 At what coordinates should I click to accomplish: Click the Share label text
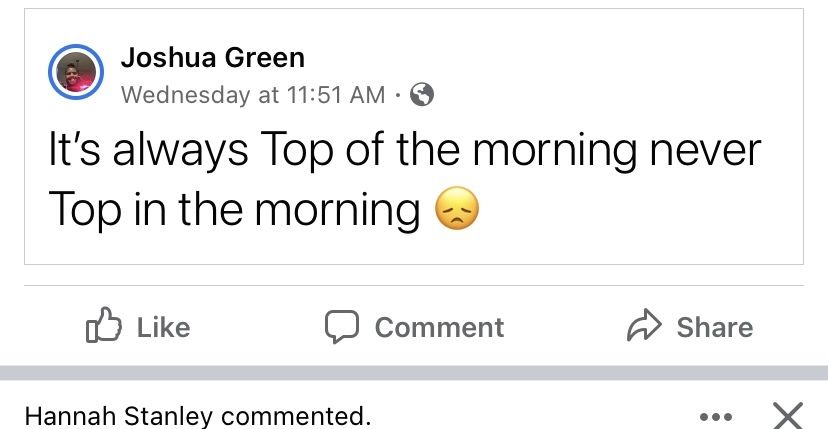coord(715,327)
